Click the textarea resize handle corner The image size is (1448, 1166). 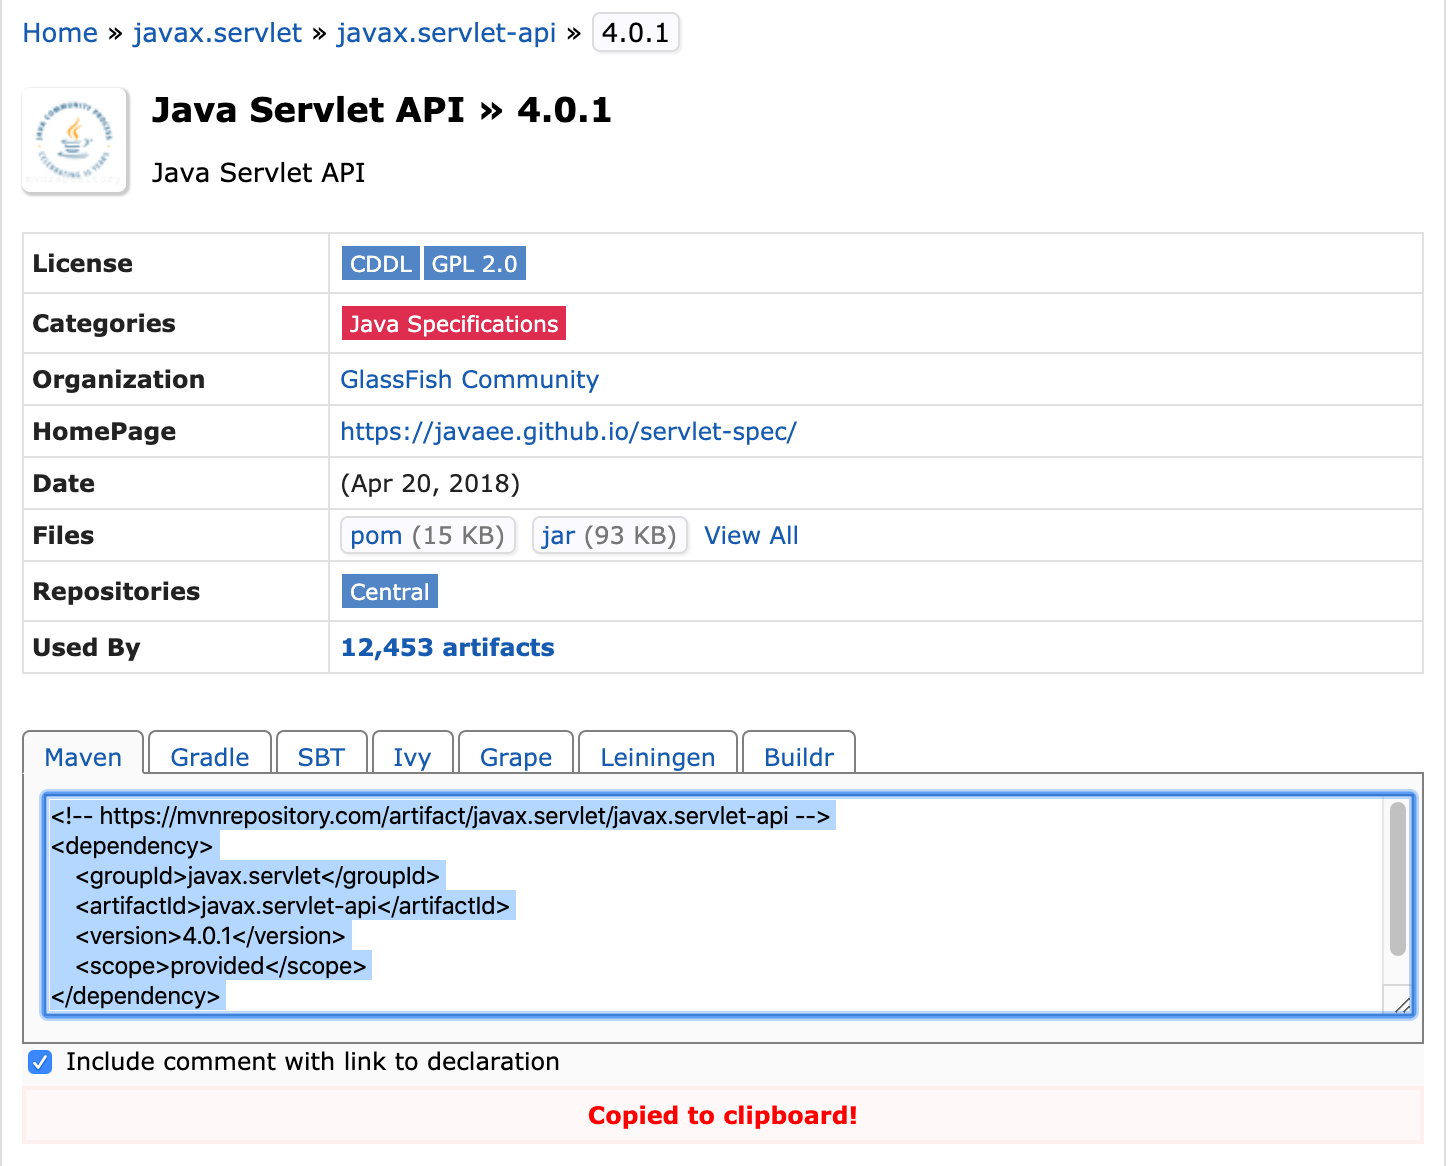pos(1402,1005)
